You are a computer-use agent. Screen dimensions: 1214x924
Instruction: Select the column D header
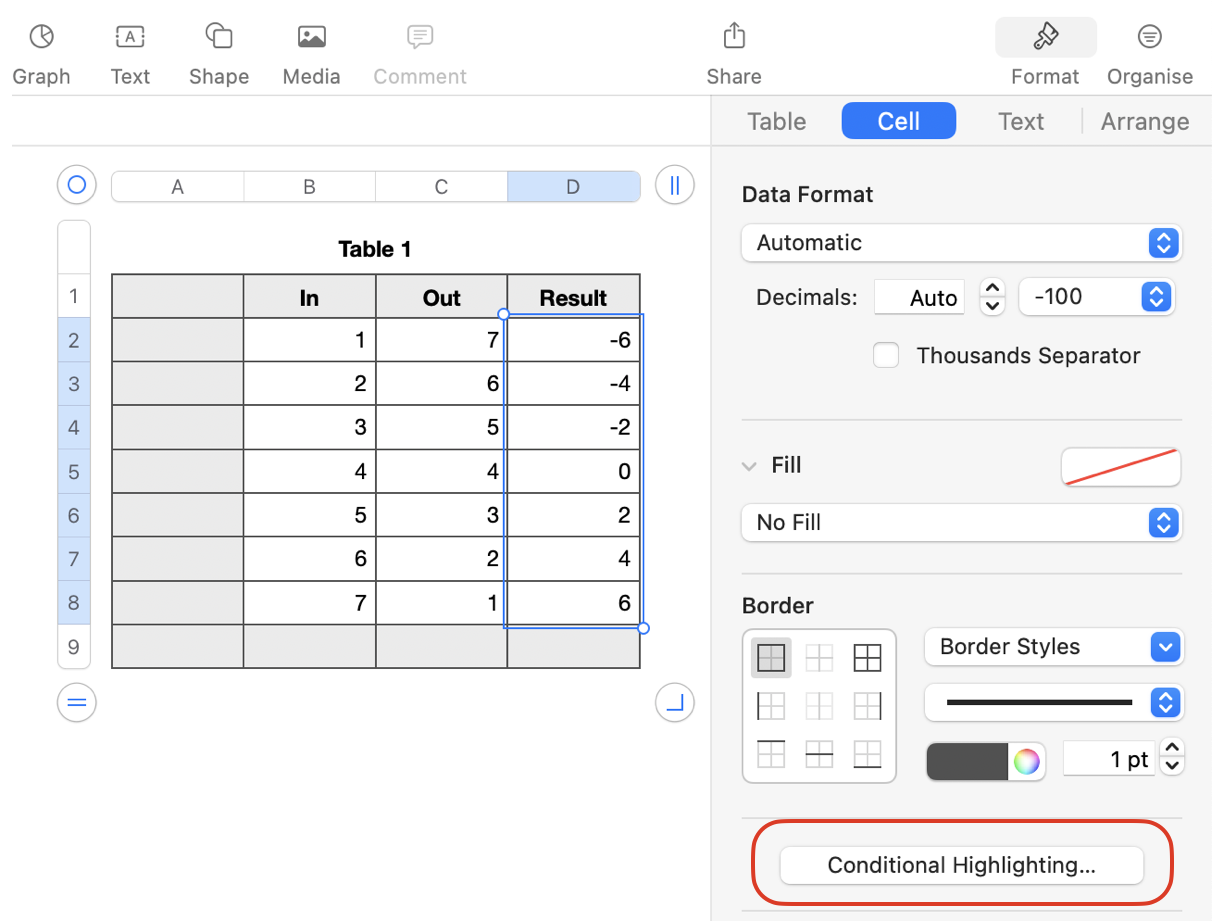click(573, 187)
